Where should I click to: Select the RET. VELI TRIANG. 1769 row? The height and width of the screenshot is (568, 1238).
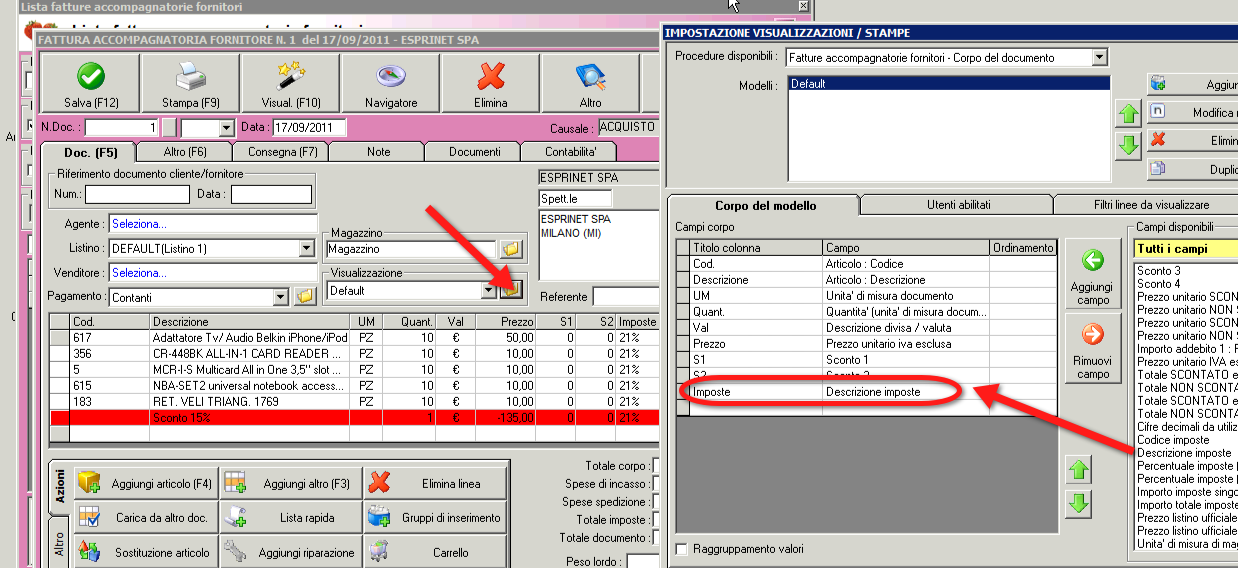click(x=355, y=401)
